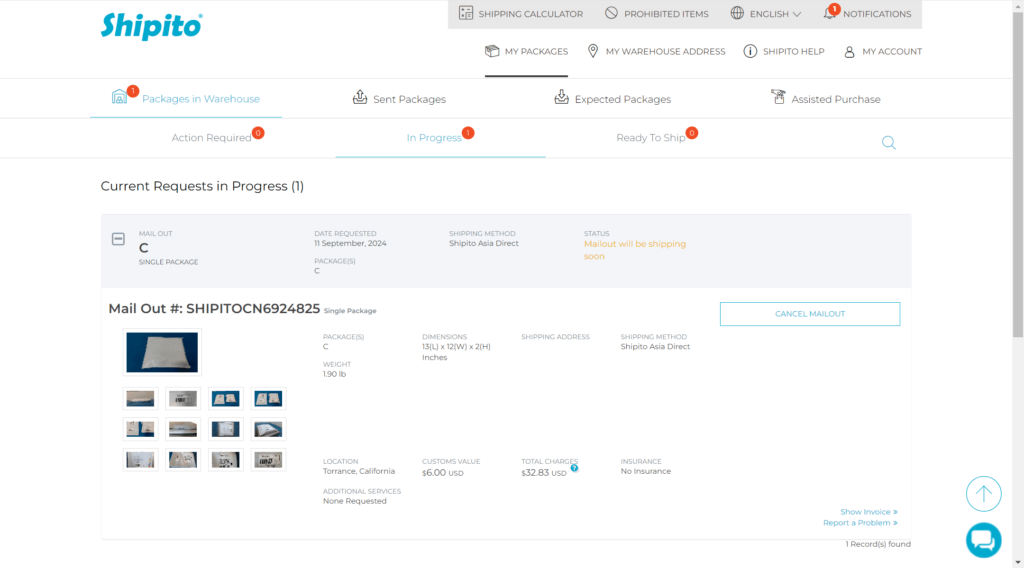Click the My Packages menu label
The image size is (1024, 568).
pyautogui.click(x=536, y=52)
